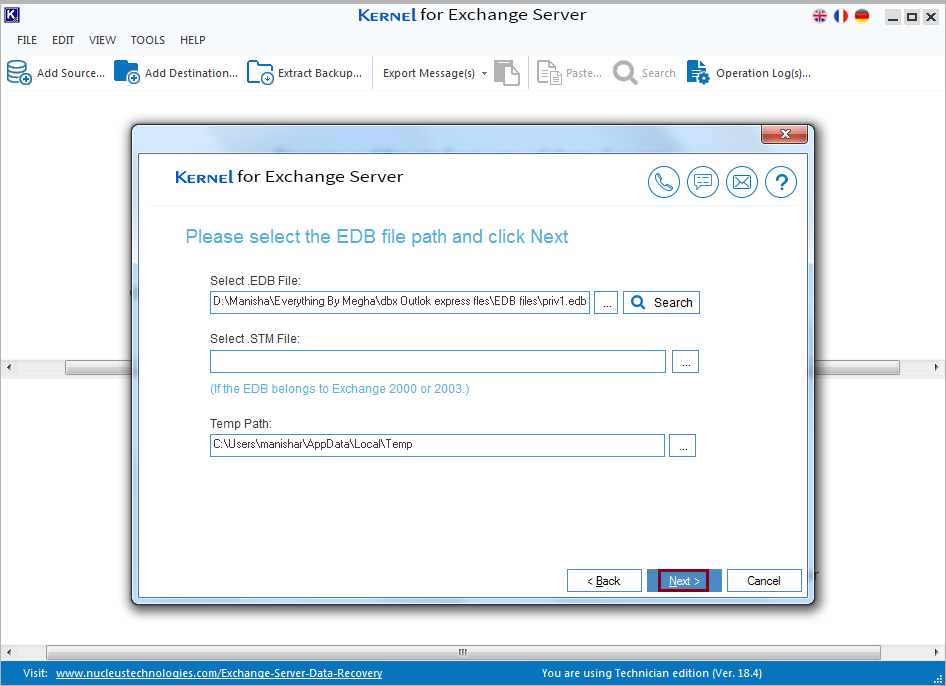Image resolution: width=946 pixels, height=686 pixels.
Task: Click the Back button
Action: coord(604,580)
